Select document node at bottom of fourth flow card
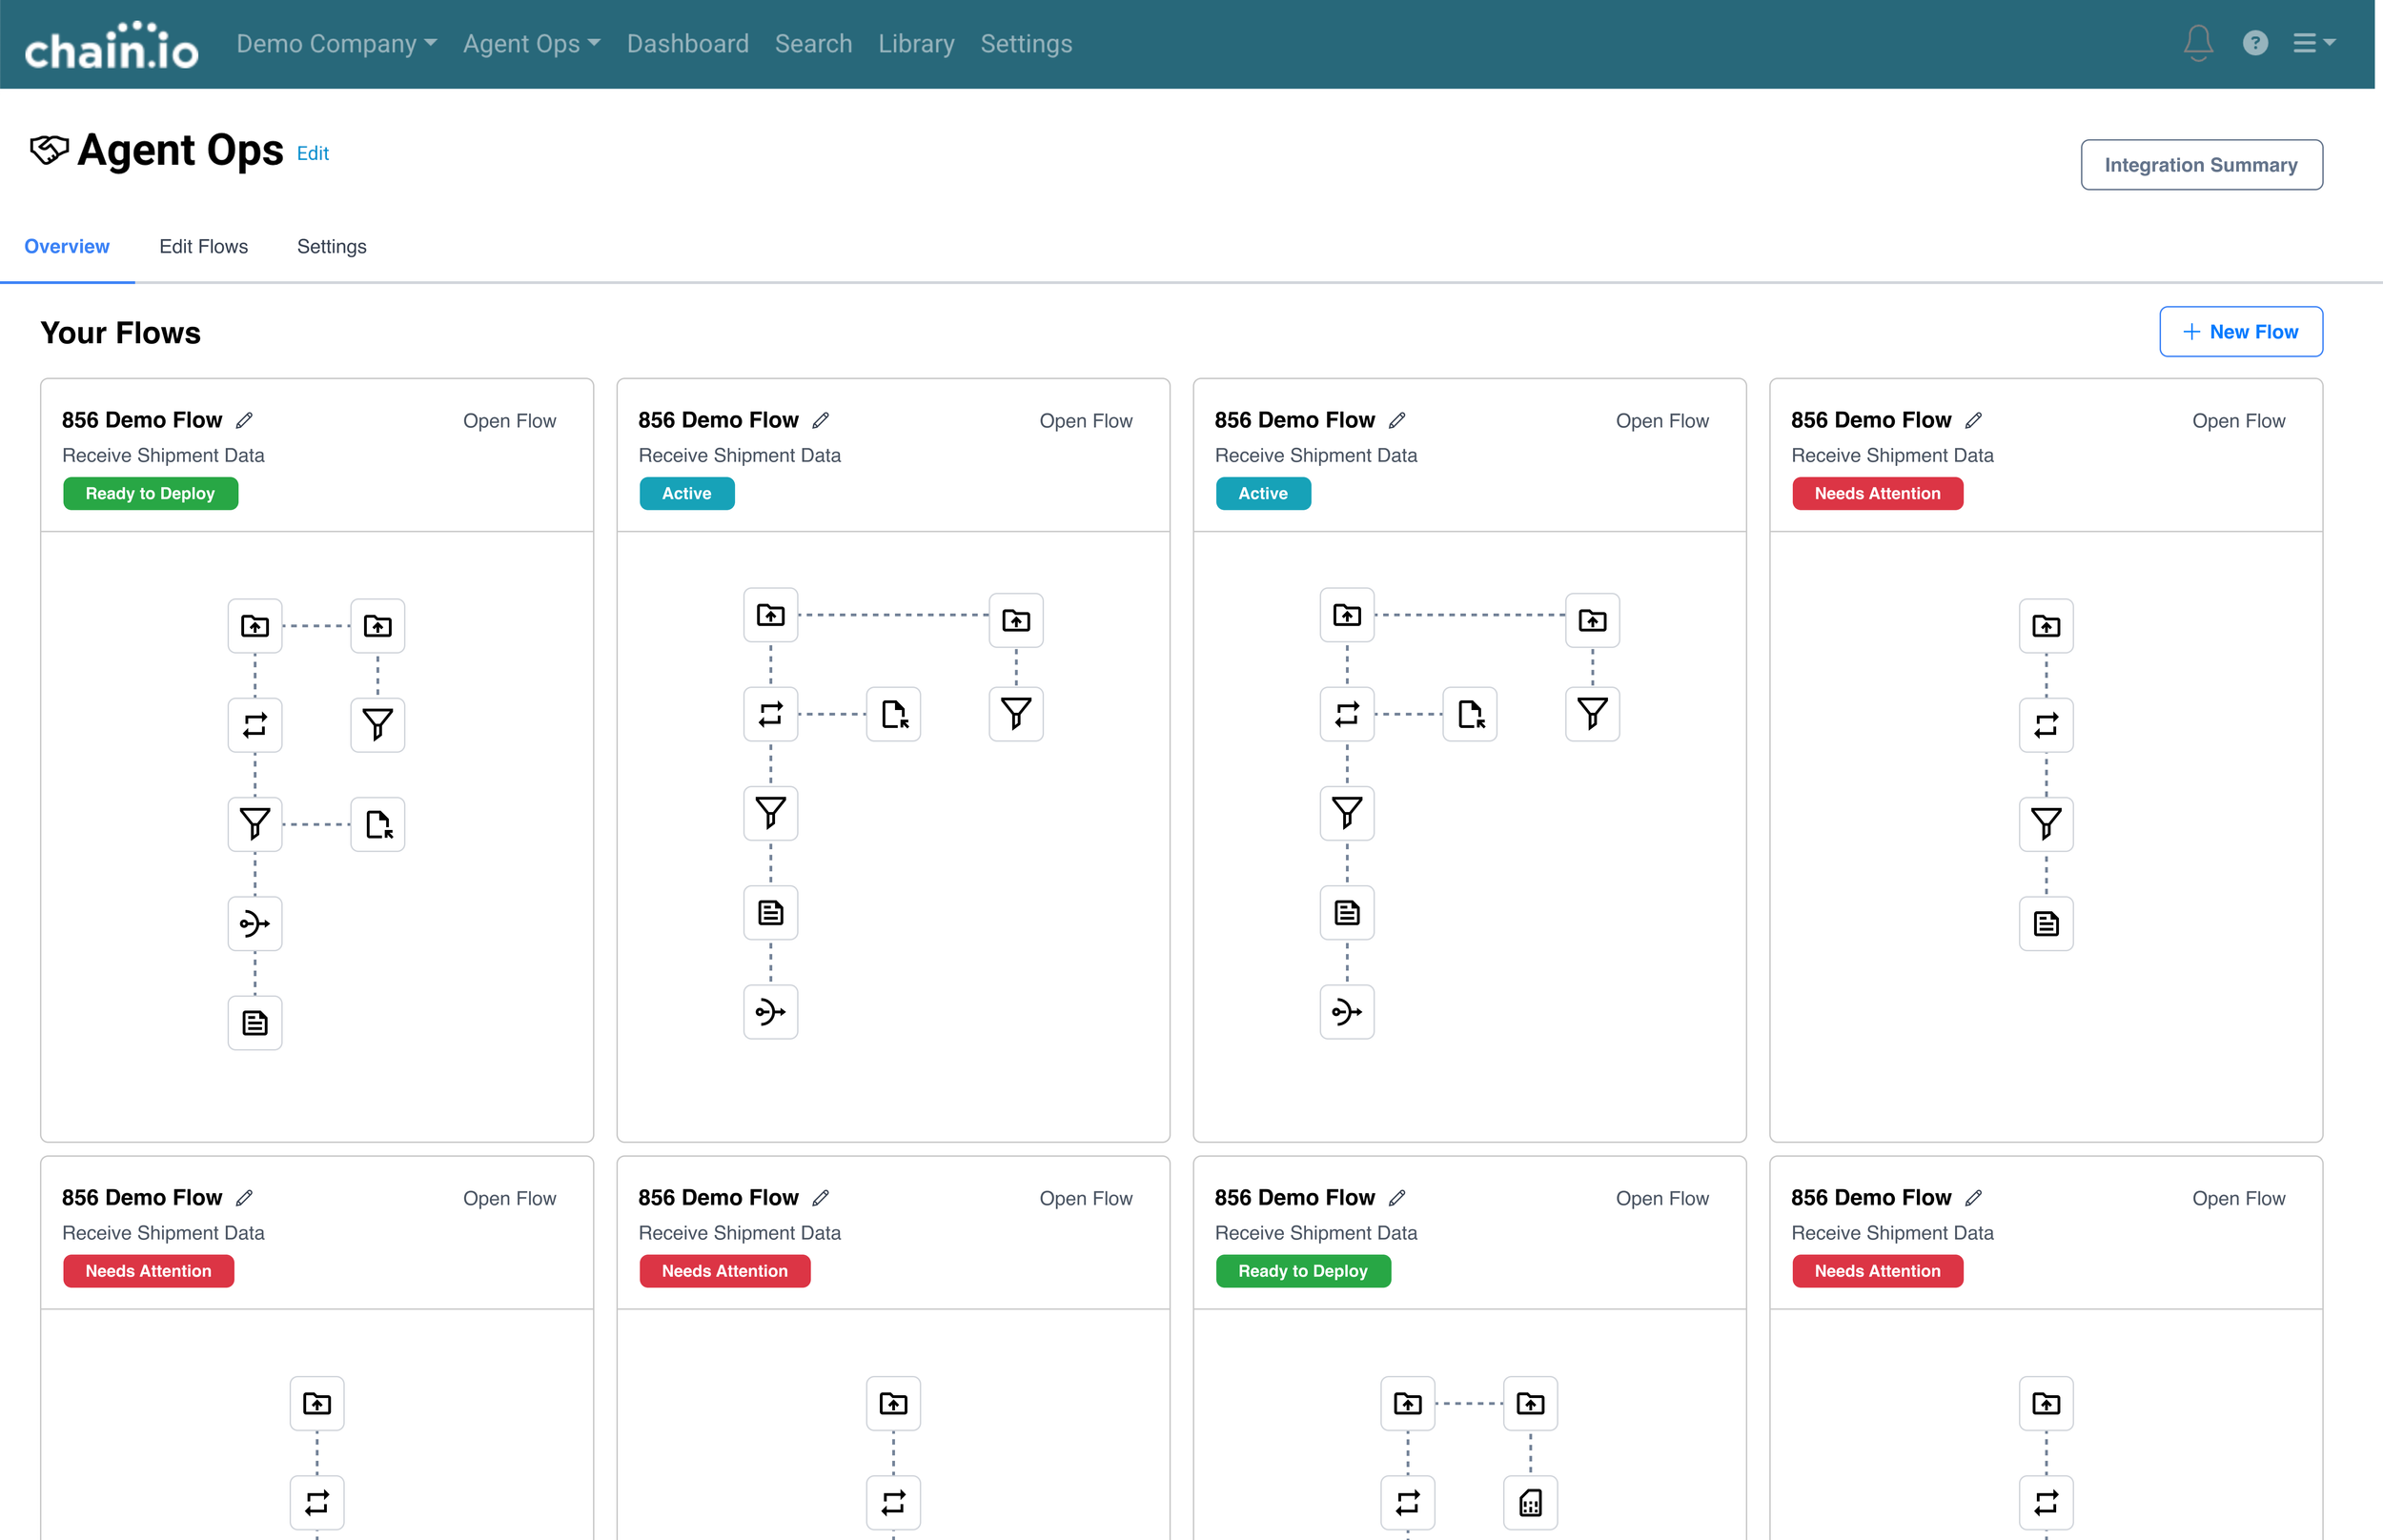The image size is (2383, 1540). (2045, 923)
